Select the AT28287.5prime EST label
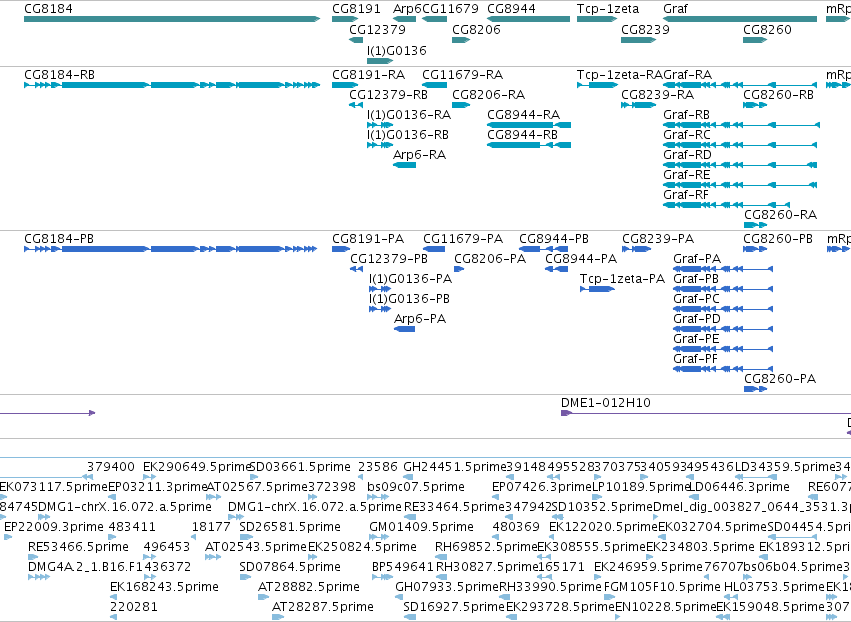851x622 pixels. coord(322,607)
